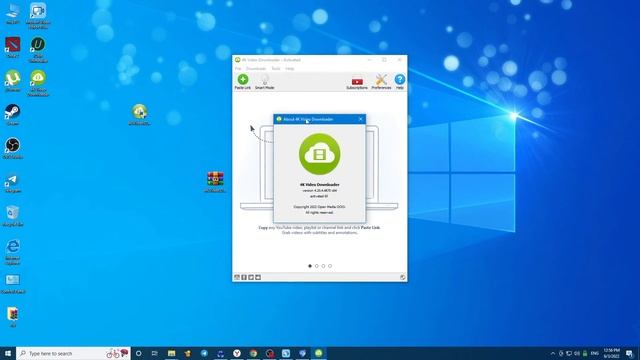Image resolution: width=640 pixels, height=360 pixels.
Task: Select WinRAR icon at bottom of left column
Action: (x=13, y=317)
